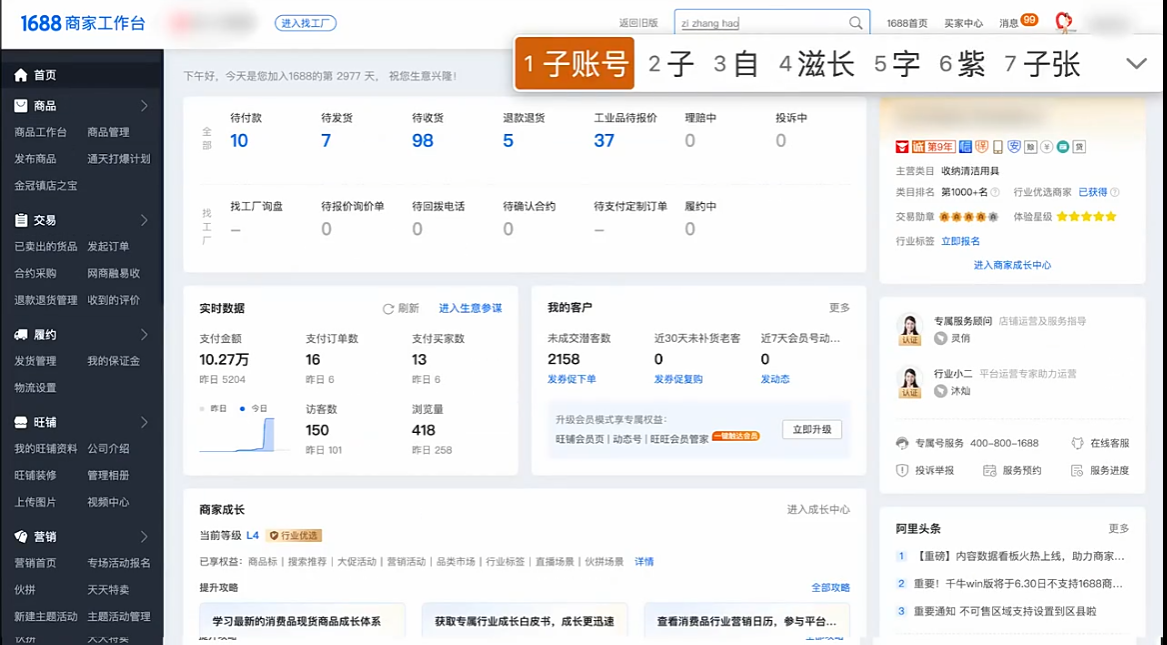Select 发货管理 from the sidebar

(x=35, y=361)
